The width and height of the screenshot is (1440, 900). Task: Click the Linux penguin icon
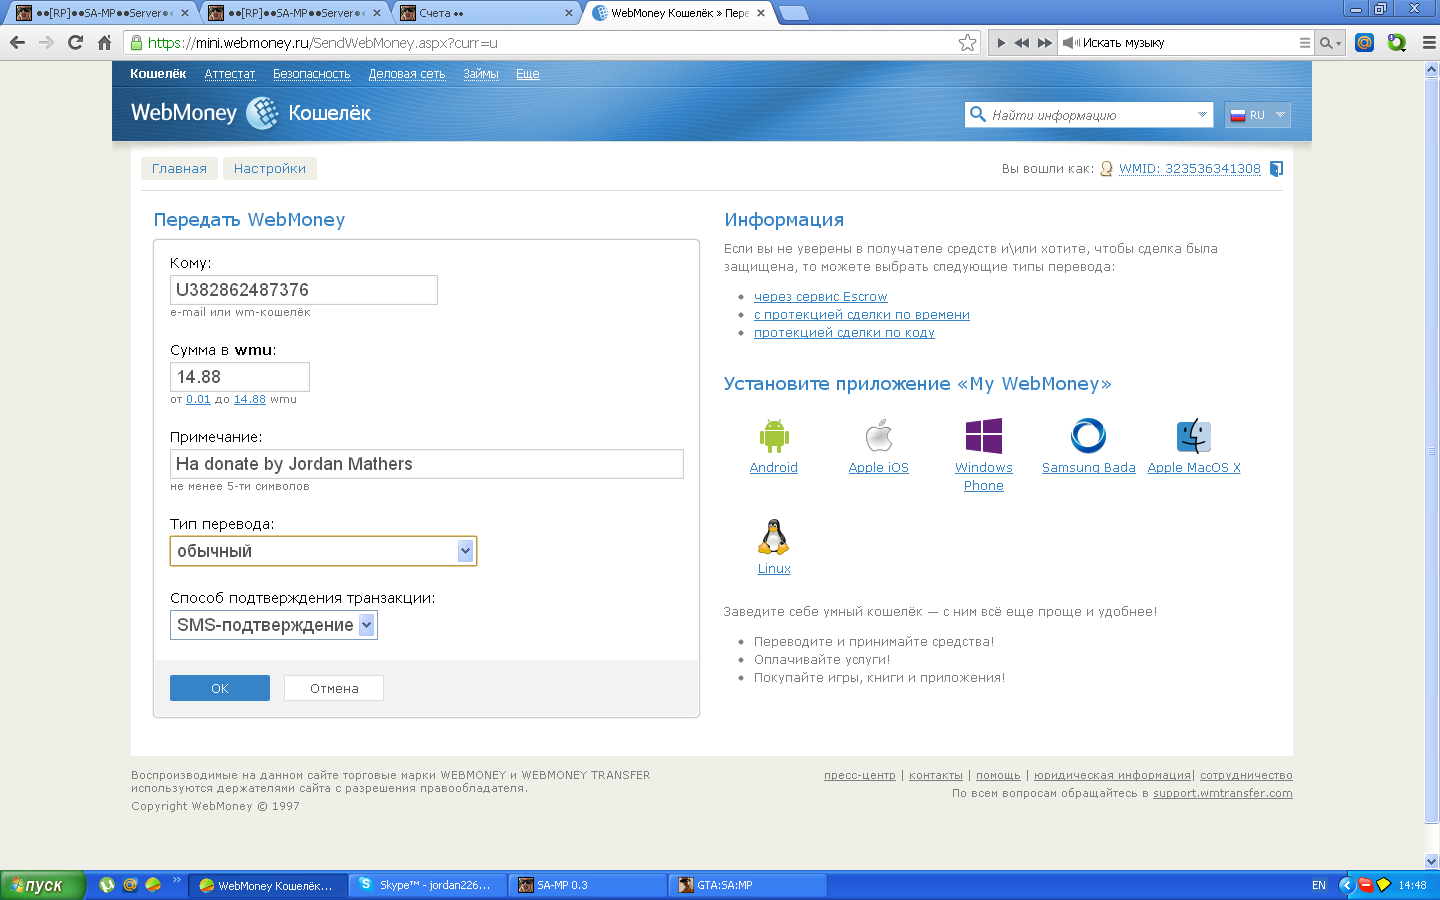pos(774,537)
